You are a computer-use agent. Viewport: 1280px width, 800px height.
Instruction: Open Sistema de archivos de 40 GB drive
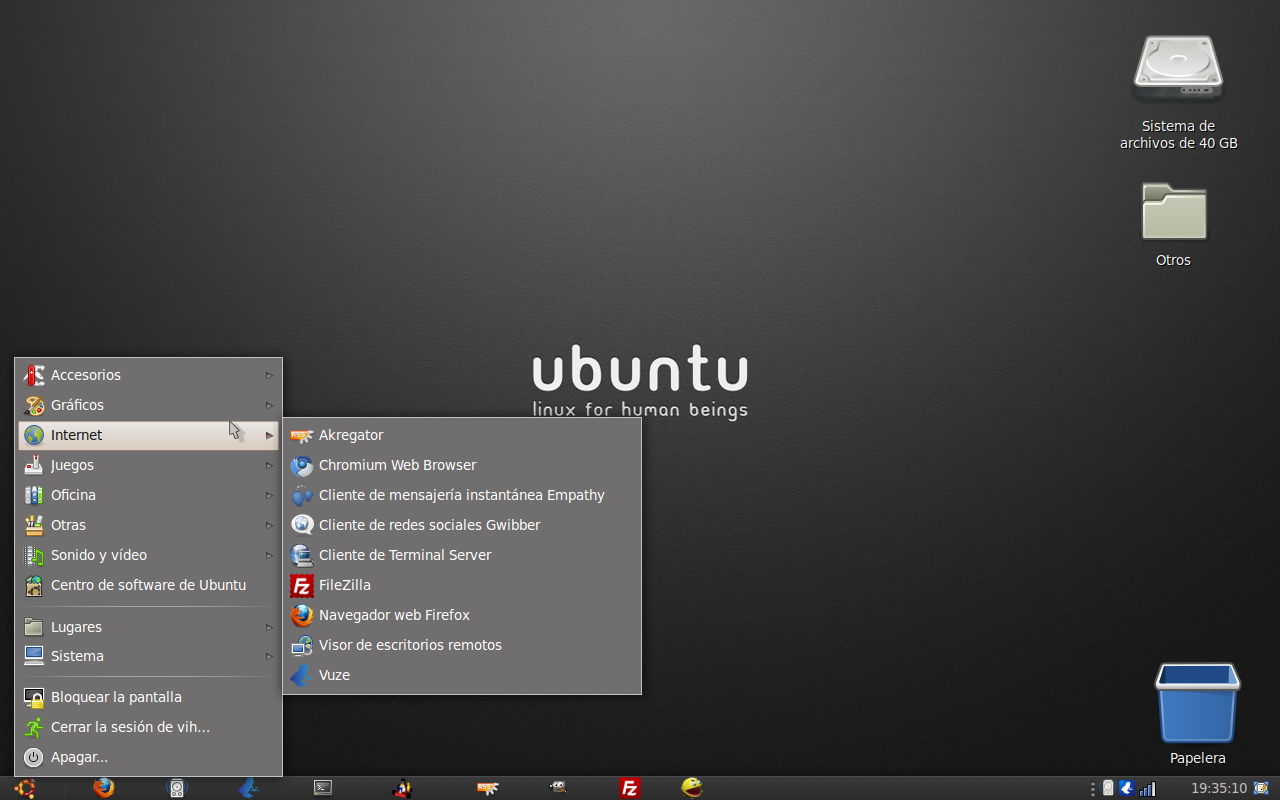click(x=1178, y=92)
